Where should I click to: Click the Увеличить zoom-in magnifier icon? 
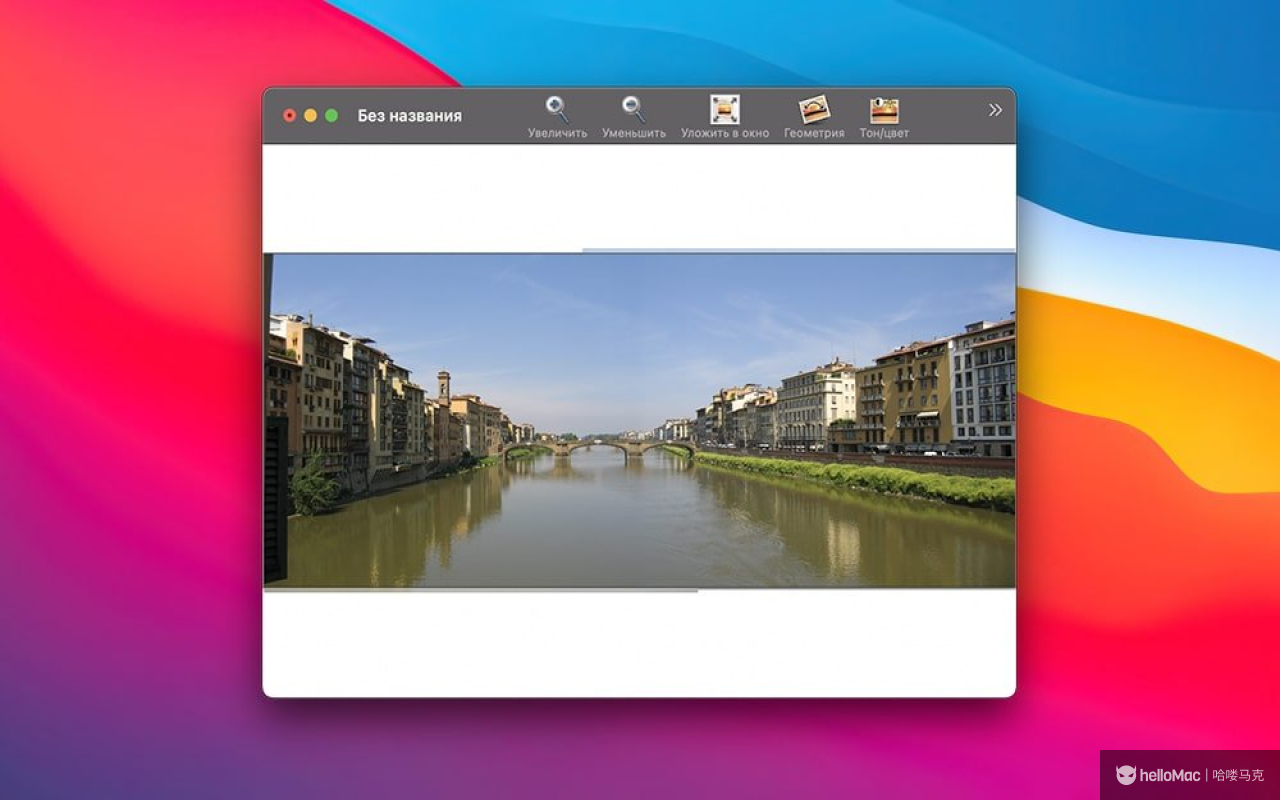point(557,109)
